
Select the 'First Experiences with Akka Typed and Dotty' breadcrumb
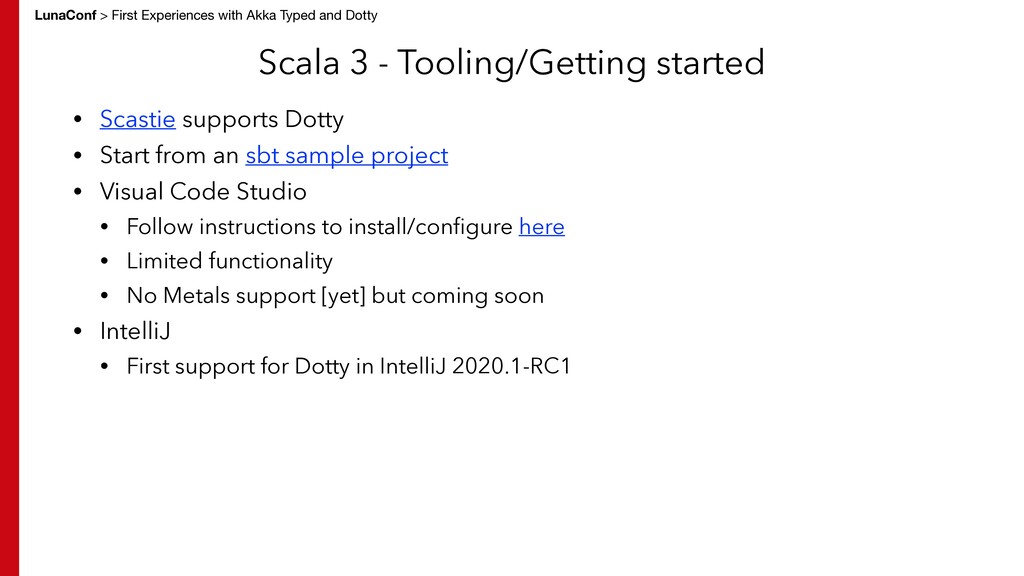pyautogui.click(x=245, y=15)
